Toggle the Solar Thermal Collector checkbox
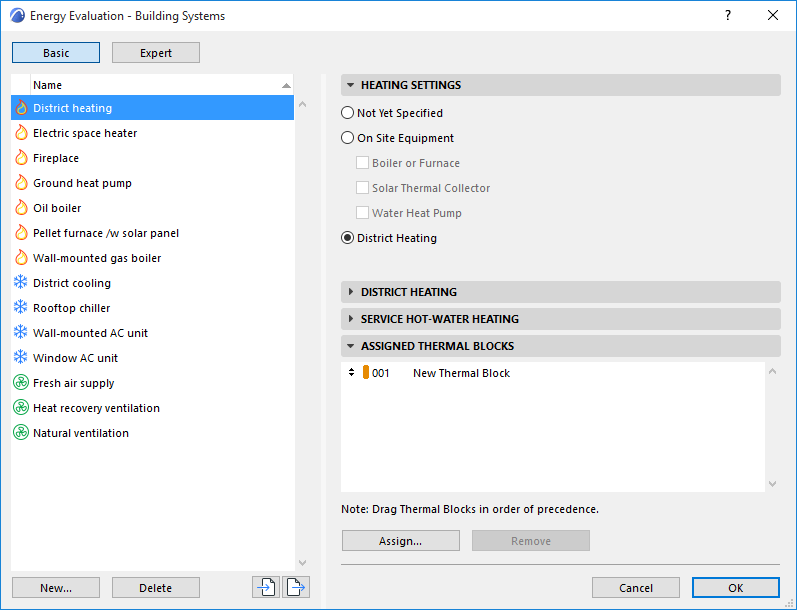 pyautogui.click(x=362, y=188)
